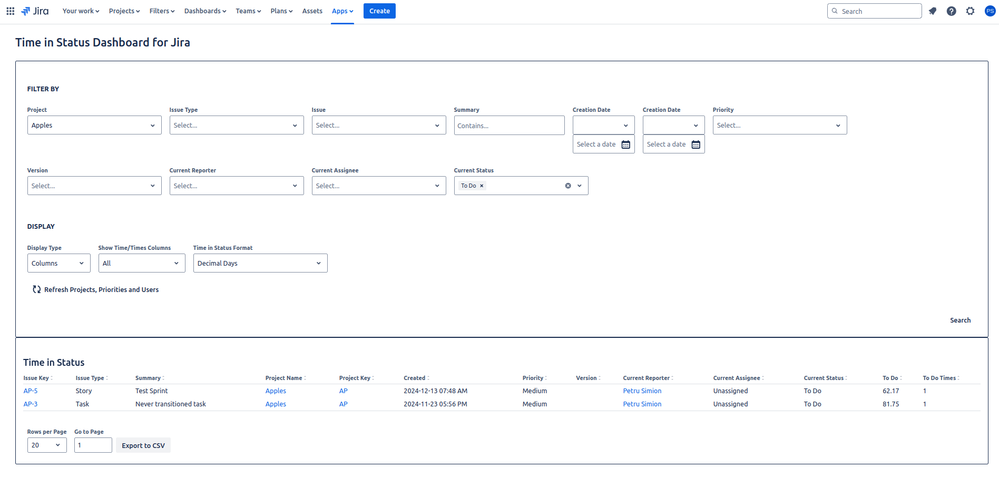
Task: Sort by Current Status column
Action: click(826, 378)
